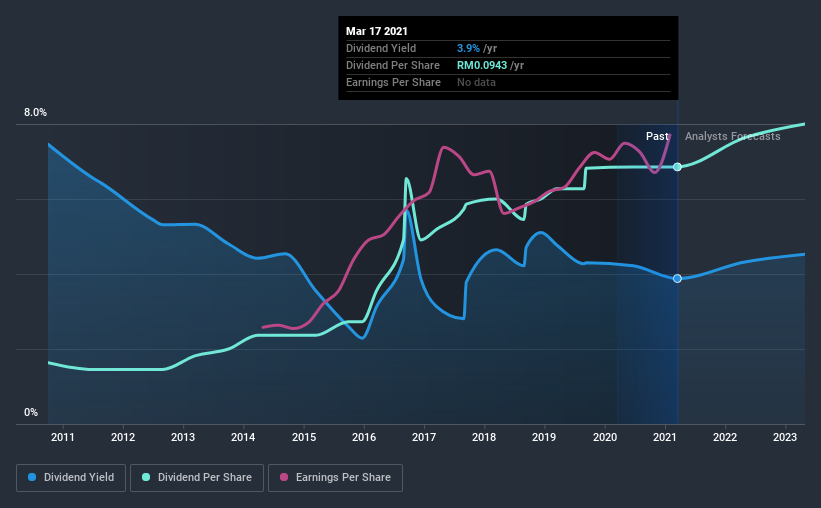
Task: Toggle the Dividend Yield legend button
Action: [71, 478]
